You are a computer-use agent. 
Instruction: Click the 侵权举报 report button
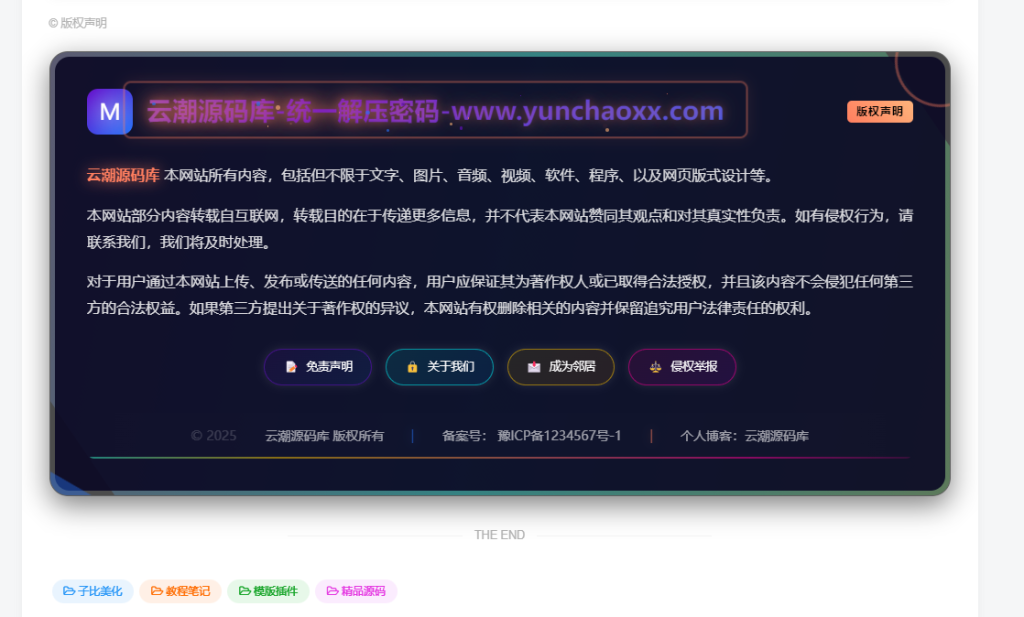[x=682, y=367]
